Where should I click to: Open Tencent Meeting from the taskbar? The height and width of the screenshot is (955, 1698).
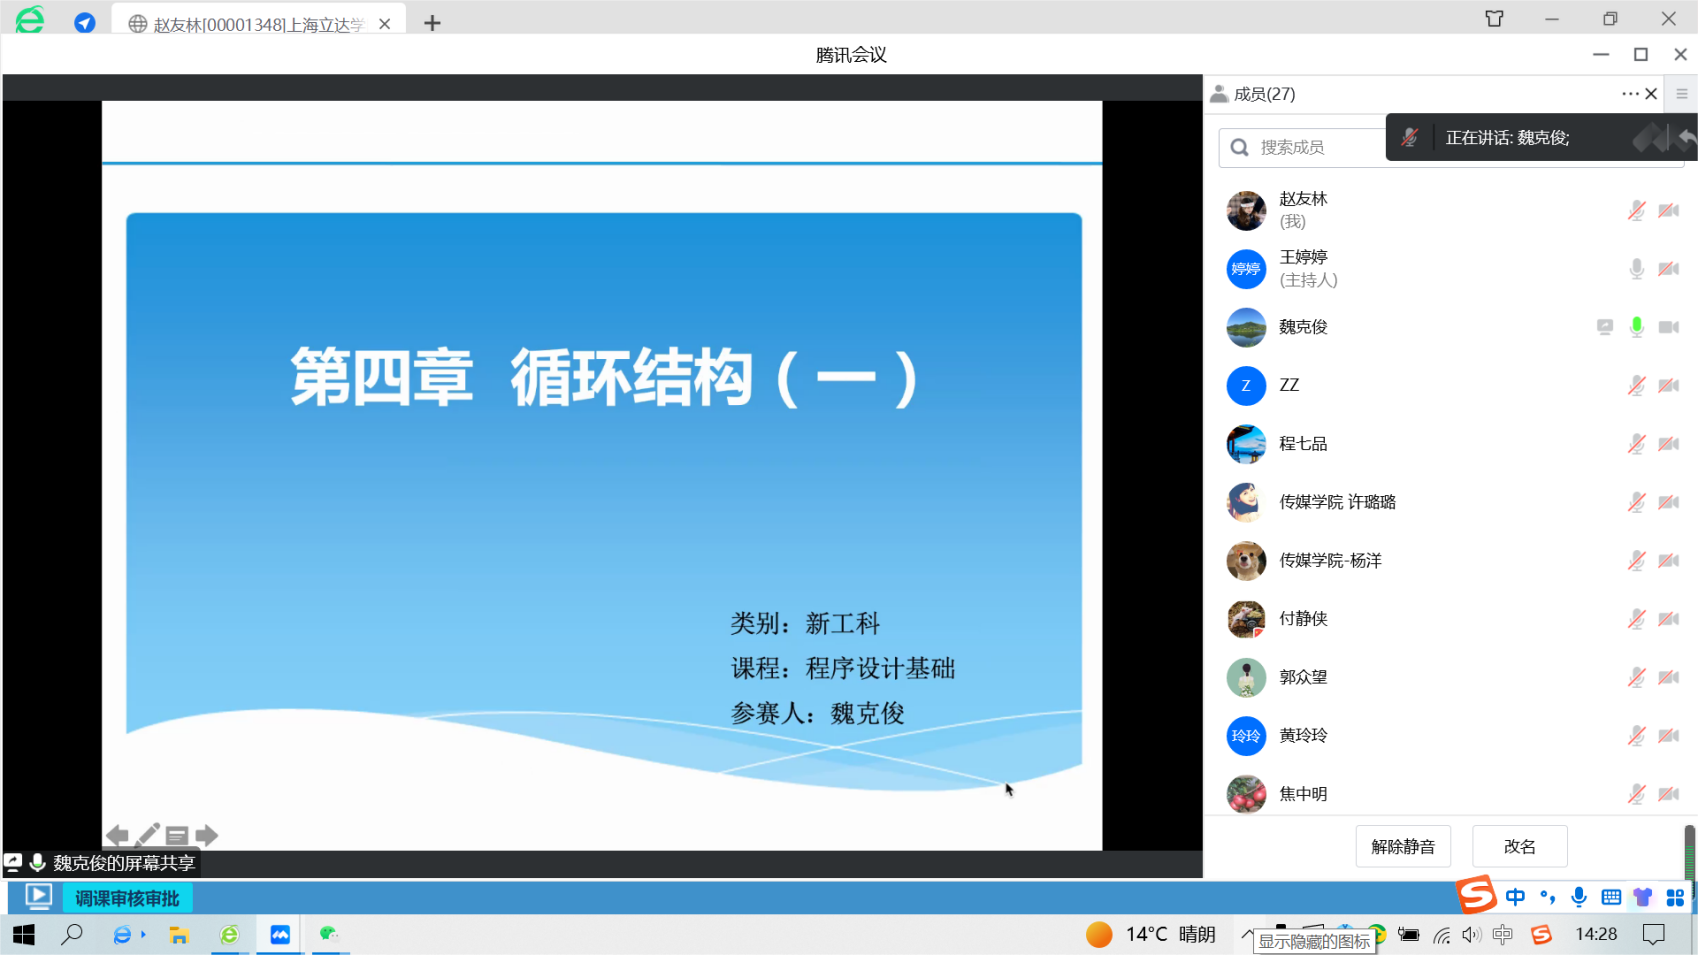(280, 935)
